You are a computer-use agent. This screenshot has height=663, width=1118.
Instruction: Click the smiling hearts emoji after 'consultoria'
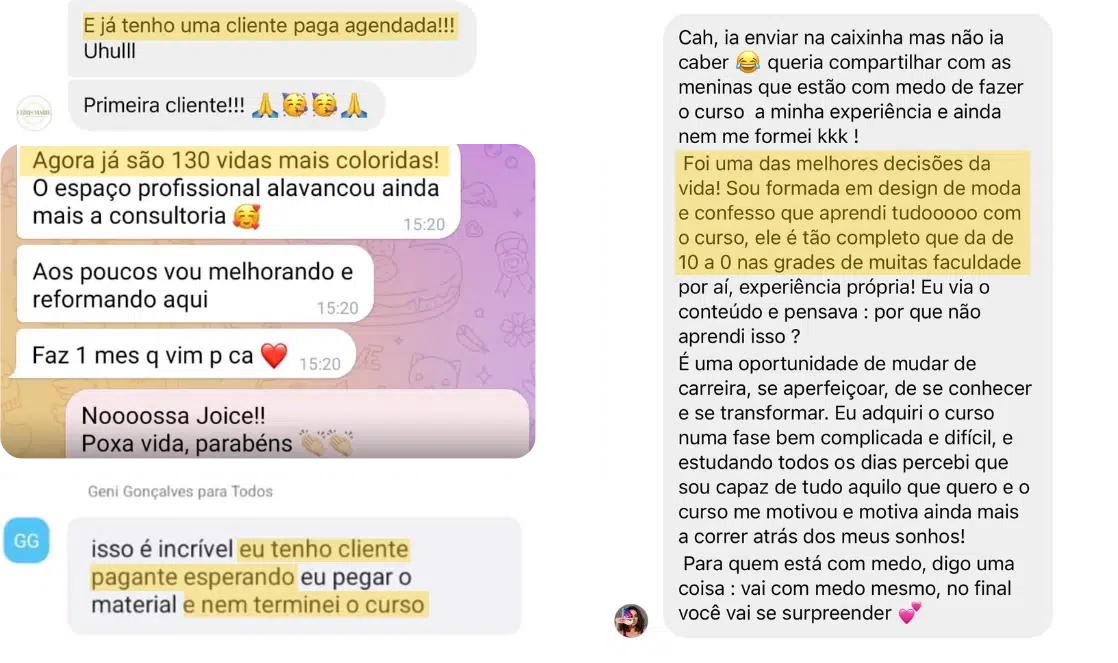pyautogui.click(x=247, y=217)
